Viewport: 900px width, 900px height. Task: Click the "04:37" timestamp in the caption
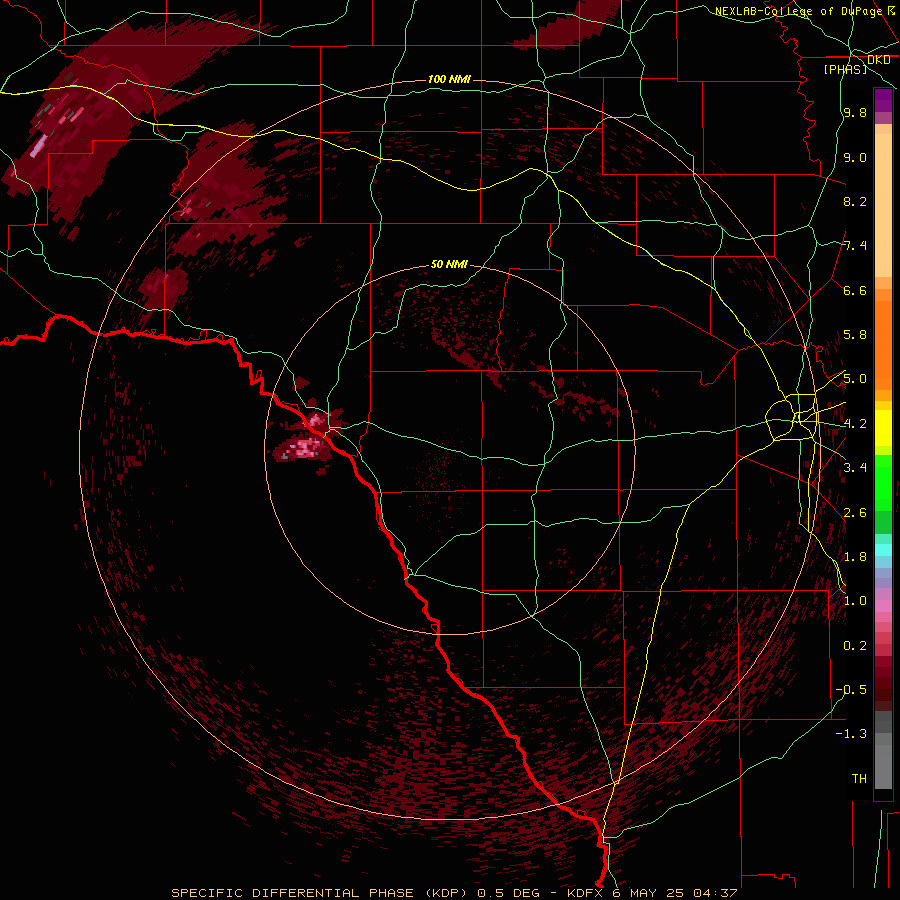pos(715,893)
